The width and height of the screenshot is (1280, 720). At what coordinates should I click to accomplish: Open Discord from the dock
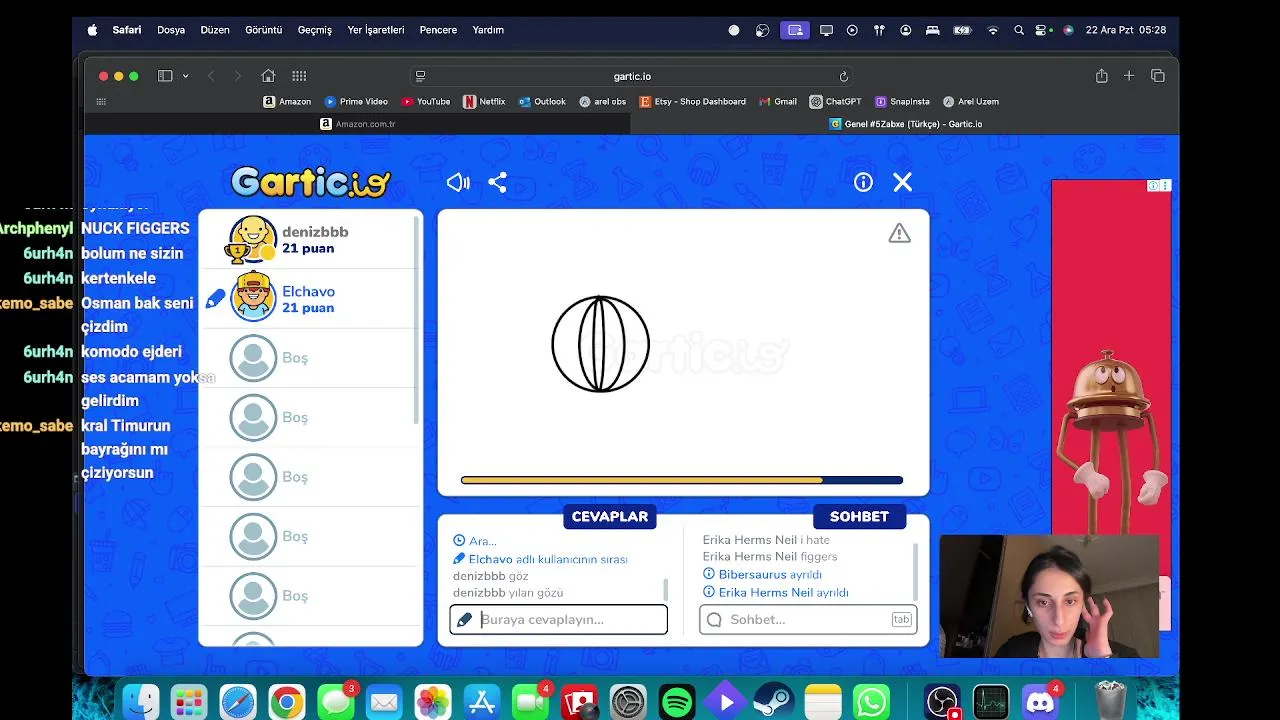1040,702
